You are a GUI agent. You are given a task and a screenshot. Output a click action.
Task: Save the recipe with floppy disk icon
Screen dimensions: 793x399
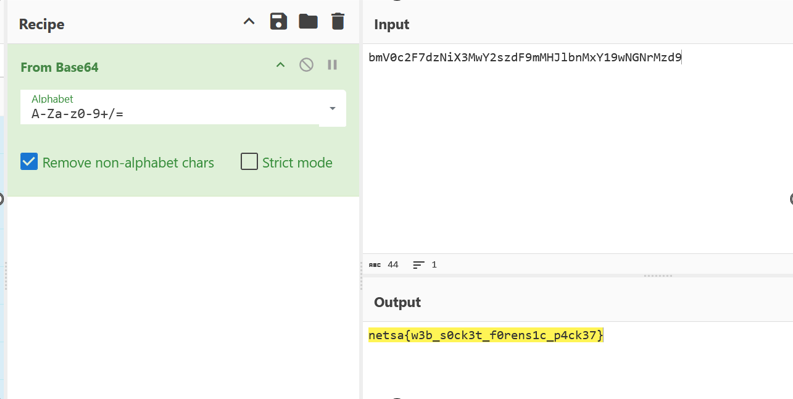(x=279, y=22)
